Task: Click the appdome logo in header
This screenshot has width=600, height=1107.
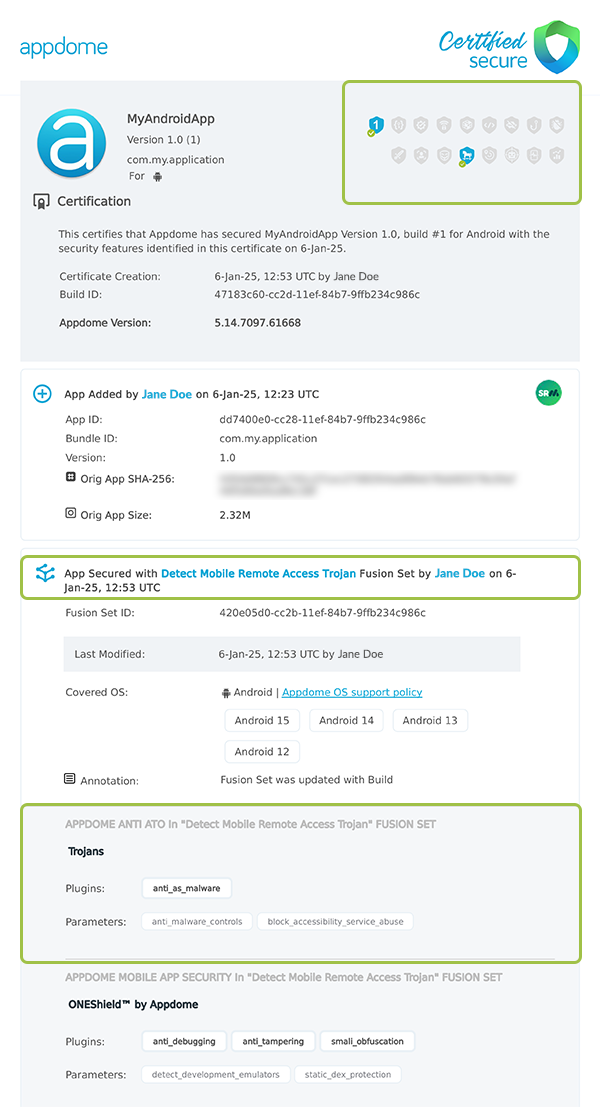Action: (63, 47)
